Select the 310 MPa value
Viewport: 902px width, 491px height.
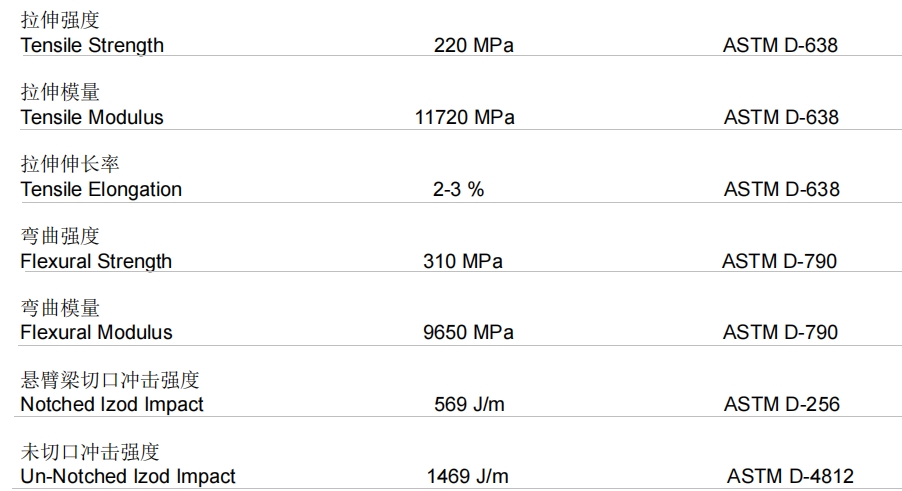tap(463, 261)
